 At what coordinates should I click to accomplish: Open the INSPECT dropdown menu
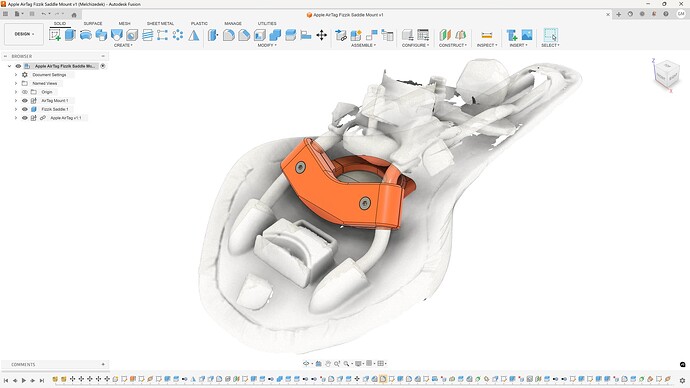(x=487, y=45)
